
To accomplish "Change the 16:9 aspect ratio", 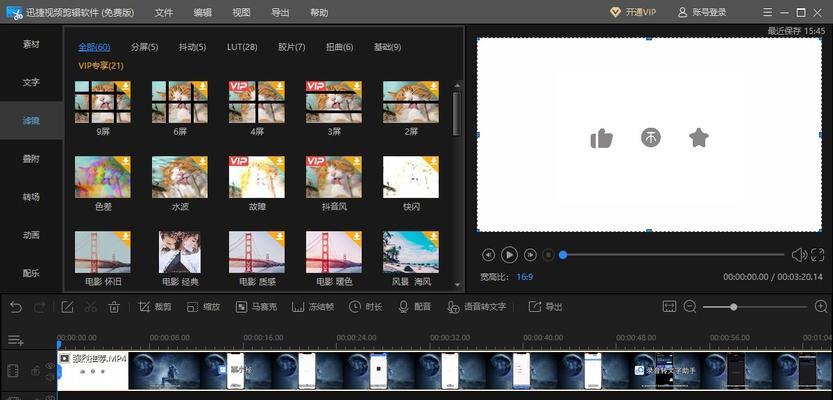I will coord(524,277).
